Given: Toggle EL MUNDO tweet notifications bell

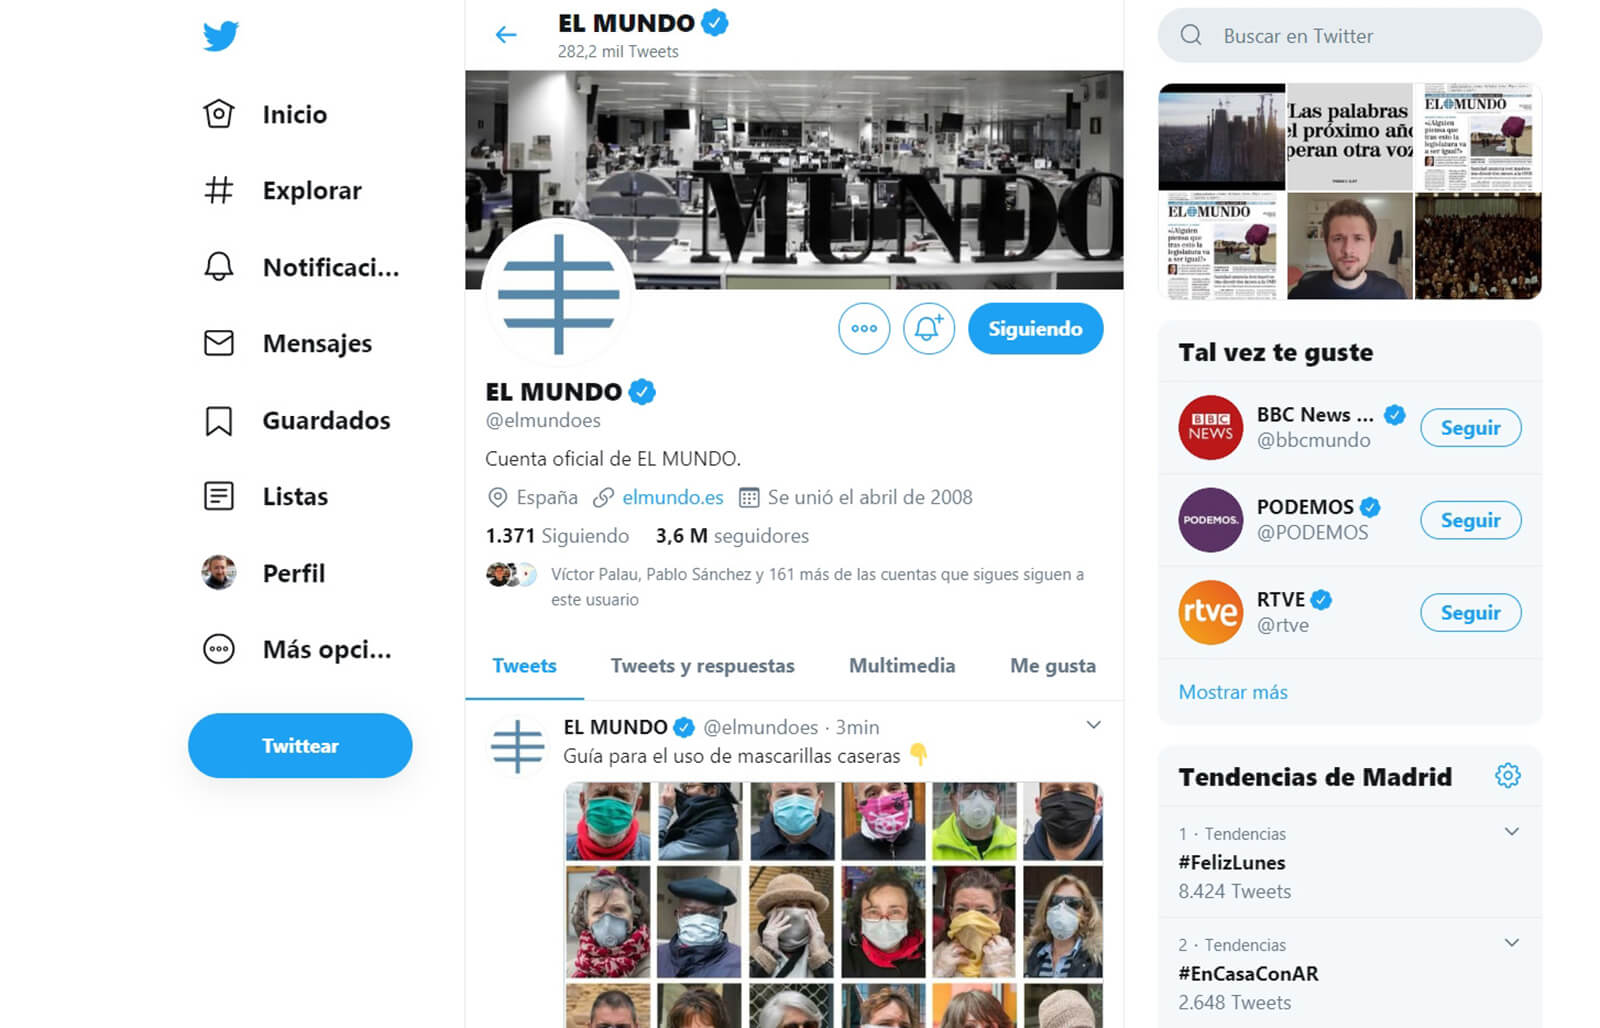Looking at the screenshot, I should pos(928,328).
